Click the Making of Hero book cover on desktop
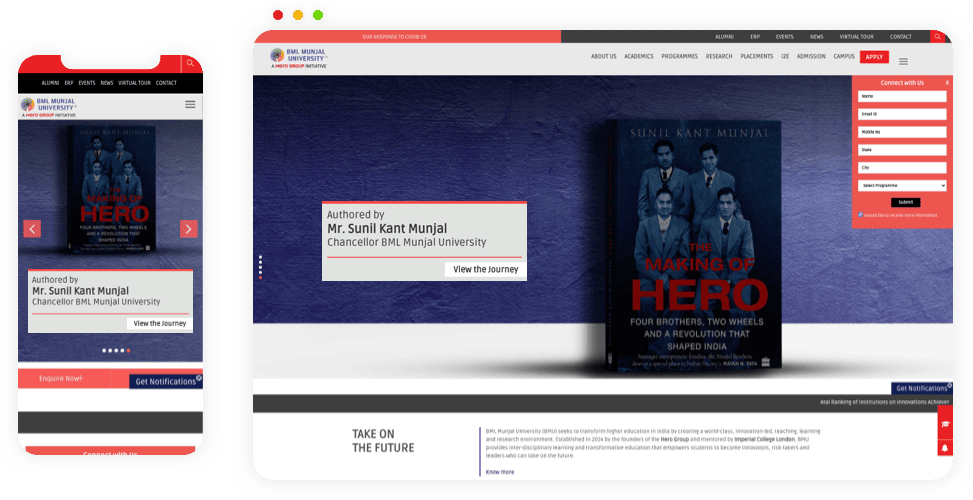Image resolution: width=973 pixels, height=500 pixels. click(693, 246)
